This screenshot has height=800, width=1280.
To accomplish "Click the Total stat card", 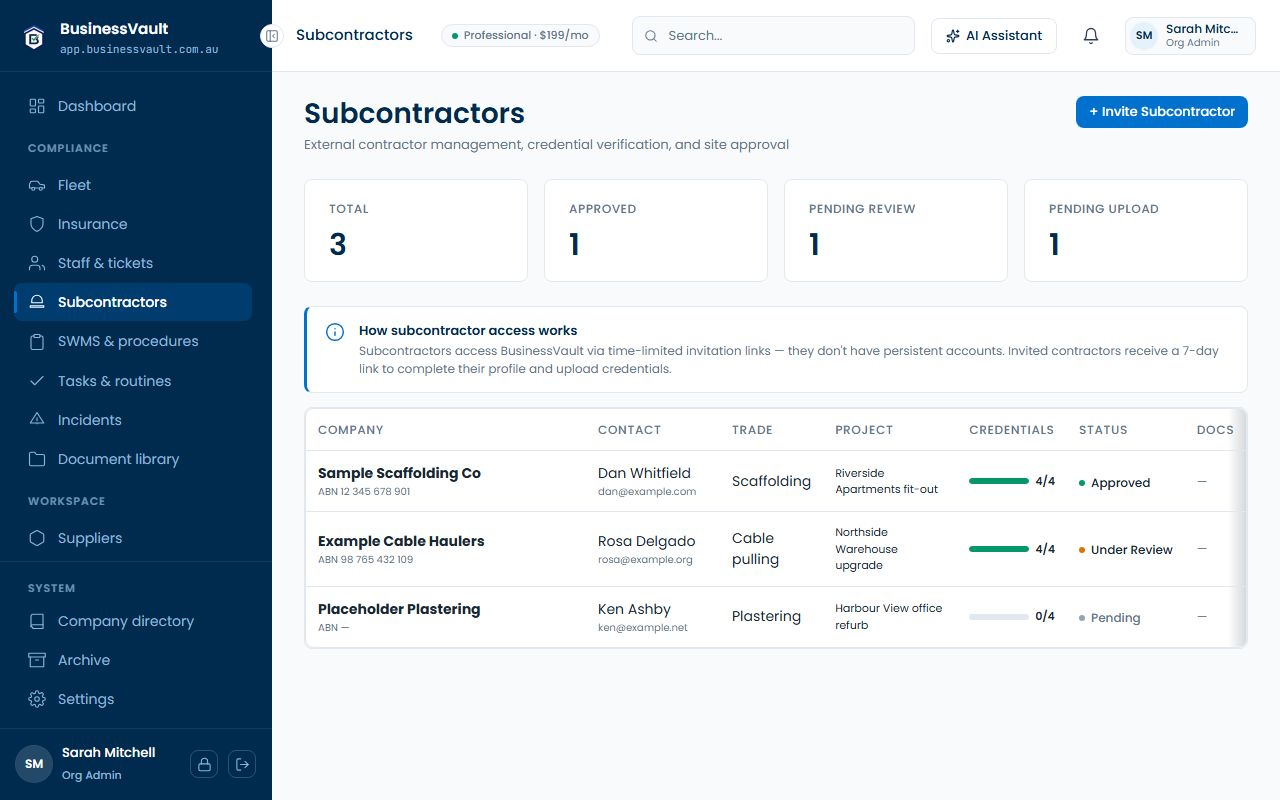I will pos(416,230).
